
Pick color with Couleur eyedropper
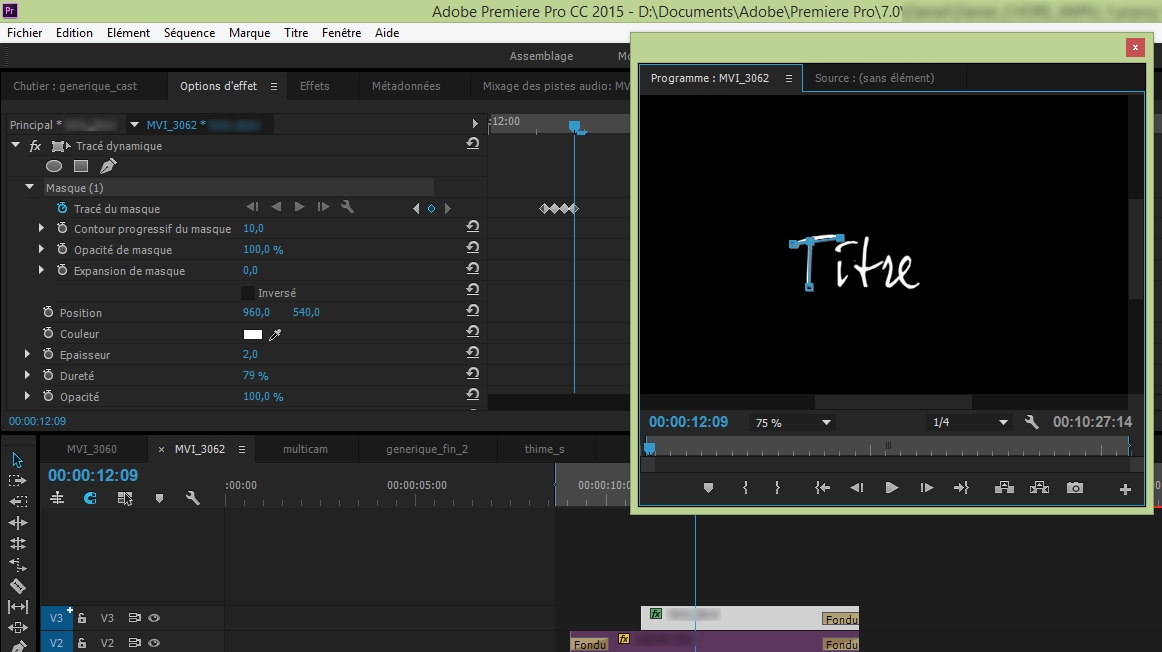pos(275,335)
